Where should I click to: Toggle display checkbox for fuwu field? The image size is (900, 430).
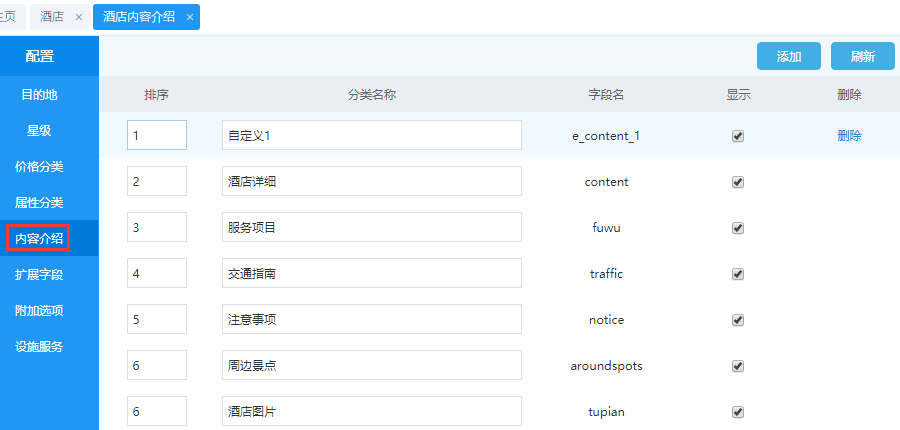738,228
